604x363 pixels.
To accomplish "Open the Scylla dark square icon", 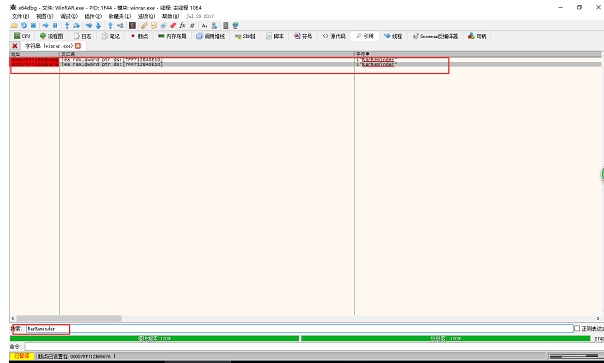I will click(132, 25).
